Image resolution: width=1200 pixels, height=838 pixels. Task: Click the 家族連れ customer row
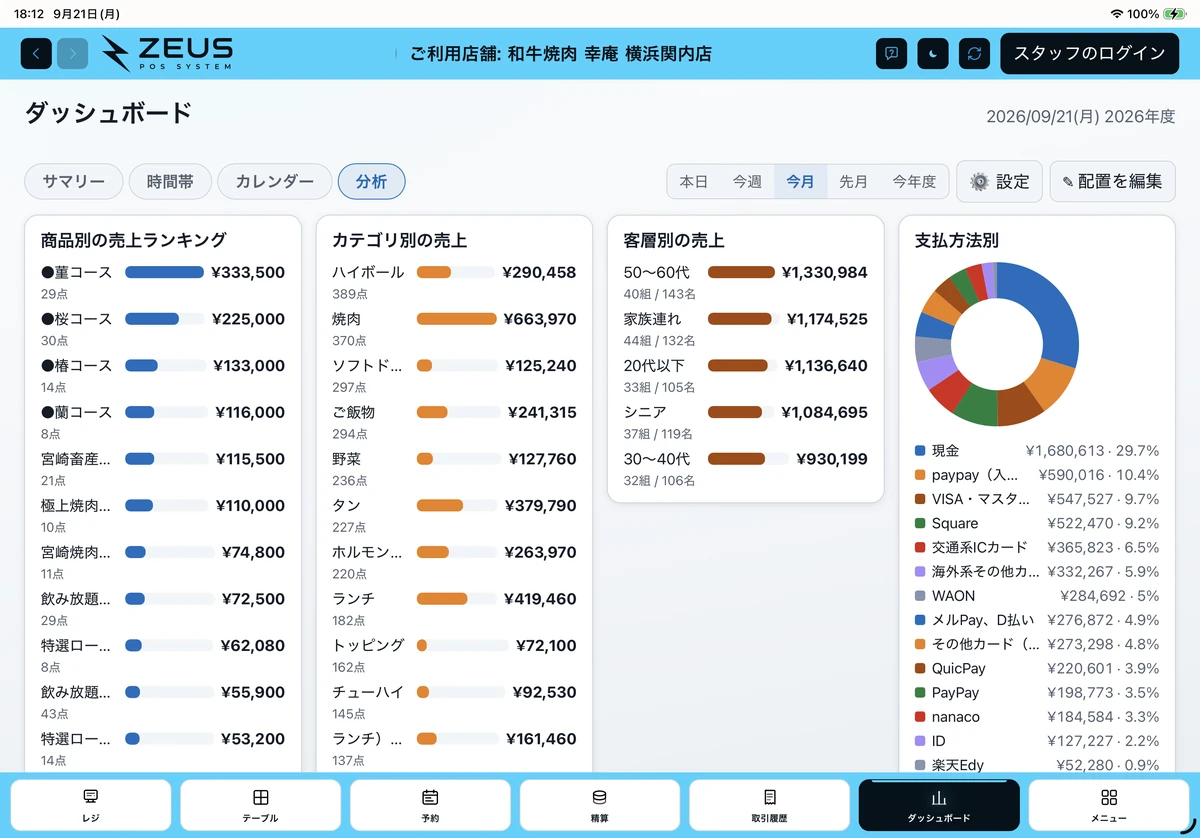[746, 327]
